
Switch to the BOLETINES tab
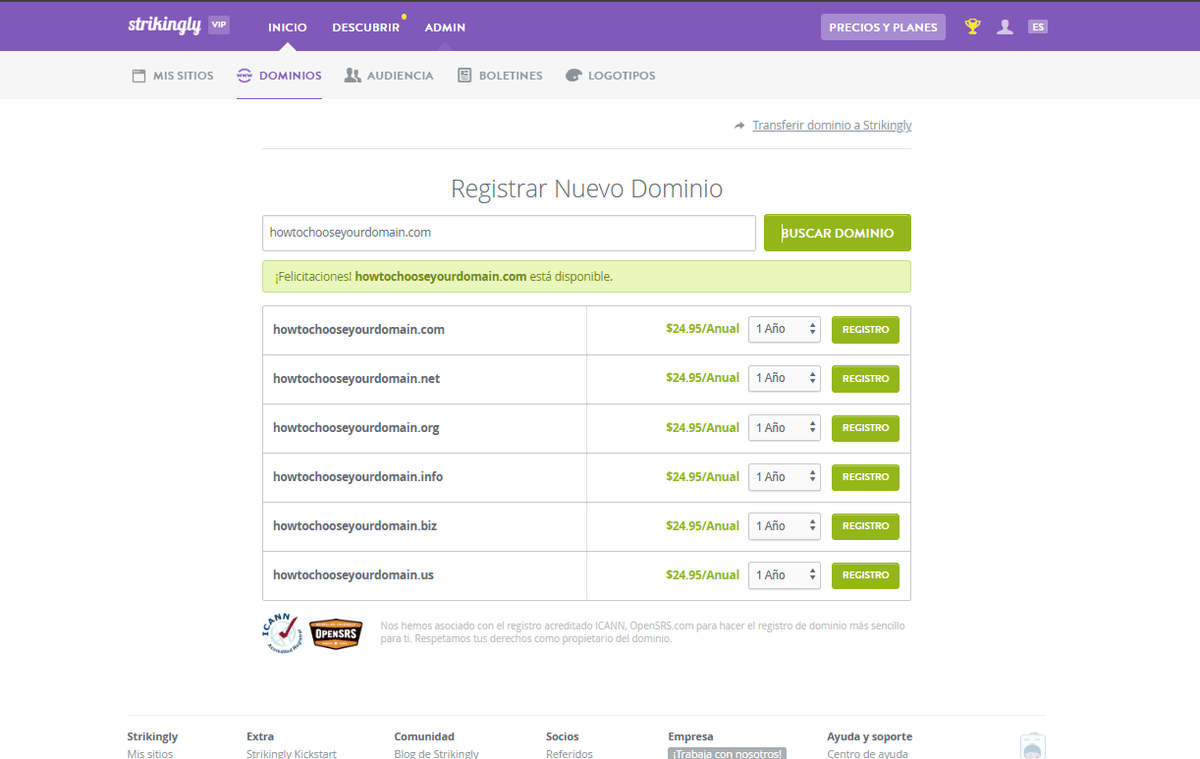pyautogui.click(x=500, y=75)
